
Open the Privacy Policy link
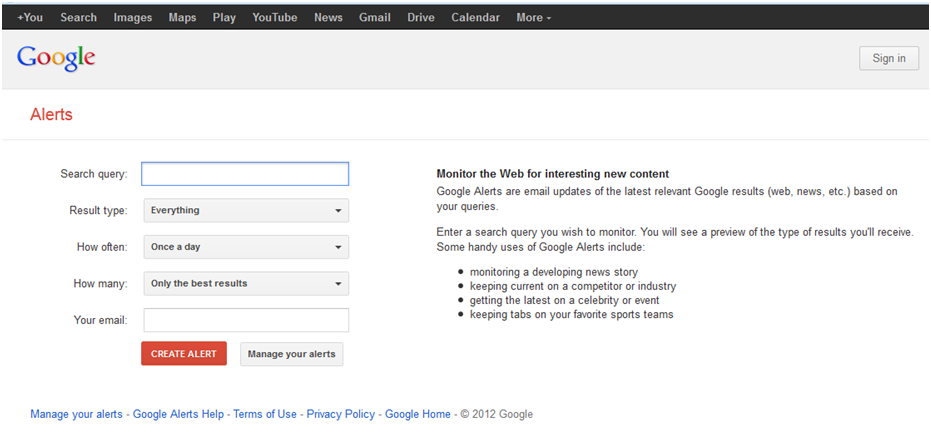[x=341, y=415]
